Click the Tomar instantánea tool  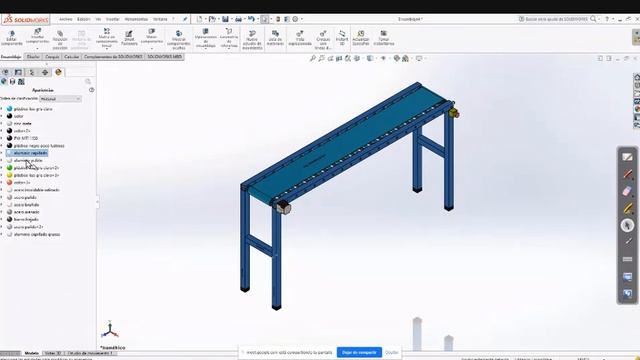(x=384, y=38)
